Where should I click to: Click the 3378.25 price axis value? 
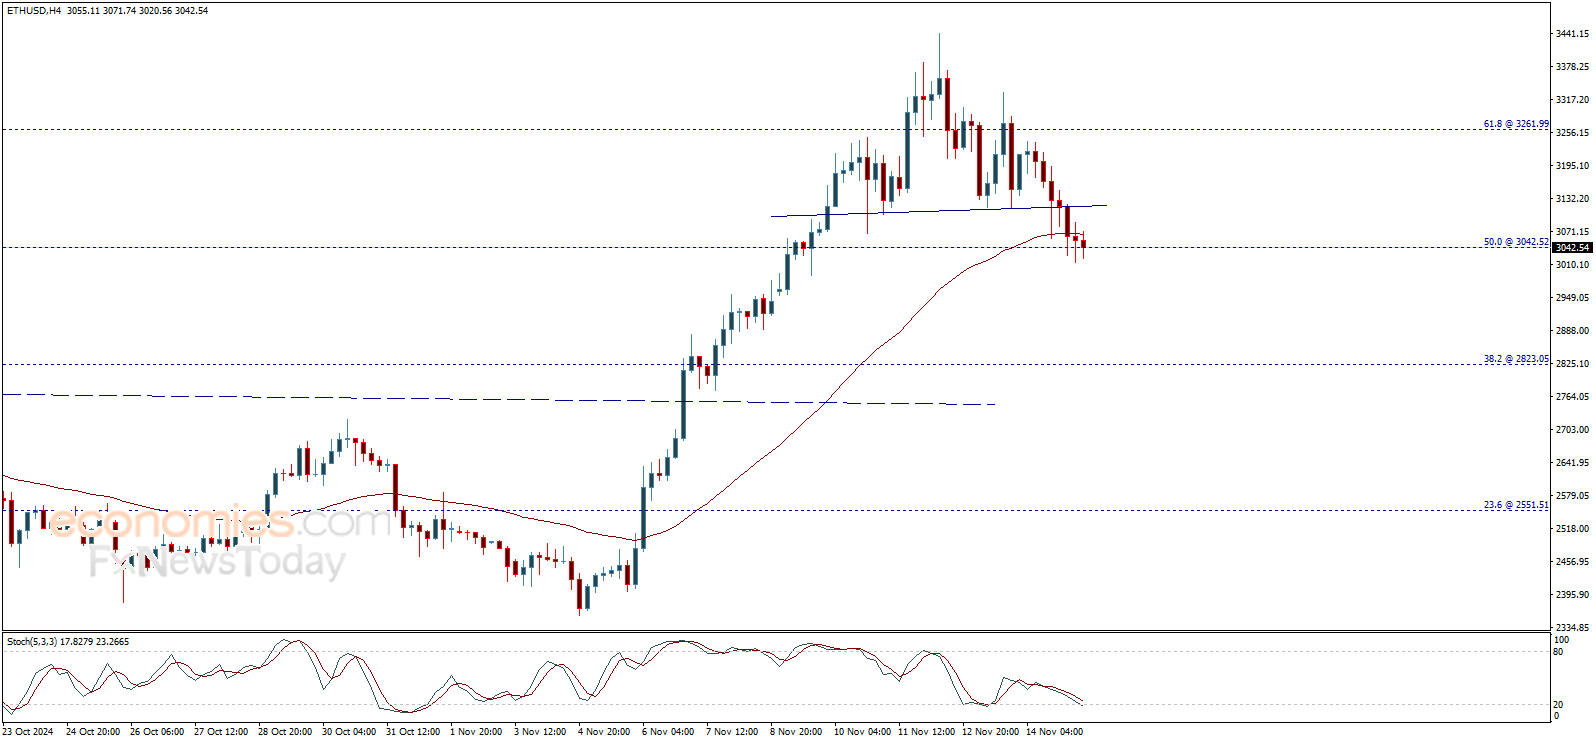coord(1572,67)
